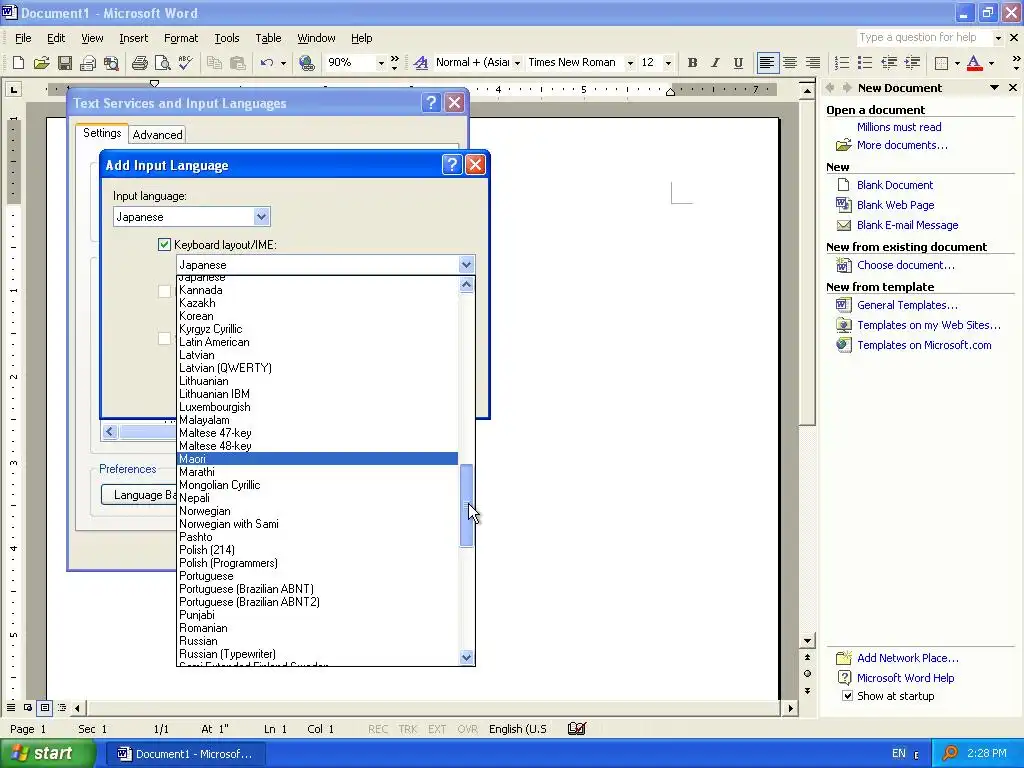Open the Table menu

(x=268, y=38)
